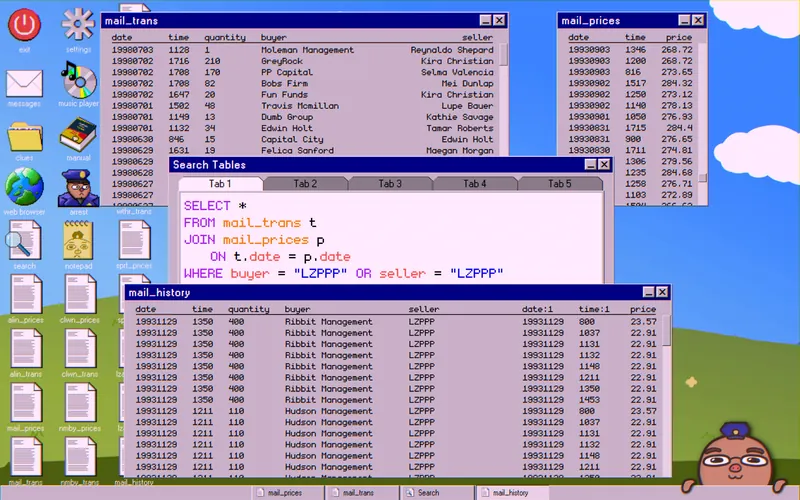This screenshot has height=500, width=800.
Task: Select Search in the taskbar
Action: (436, 493)
